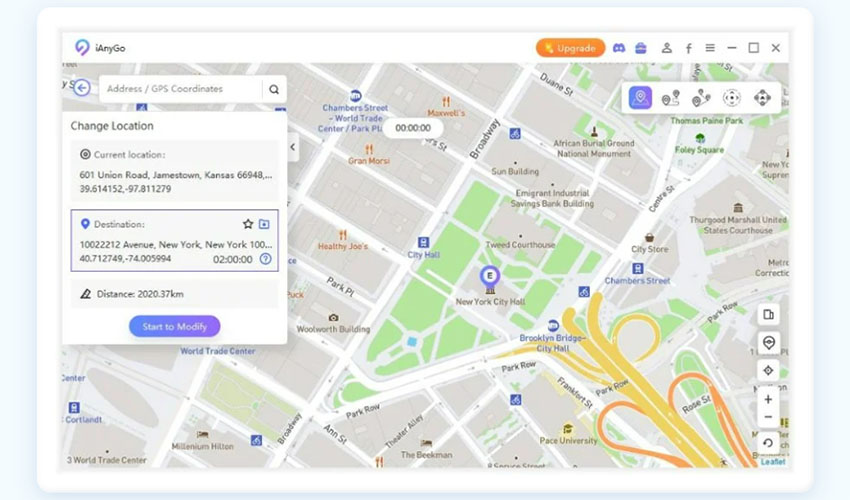This screenshot has height=500, width=850.
Task: Click the back arrow beside search box
Action: [82, 88]
